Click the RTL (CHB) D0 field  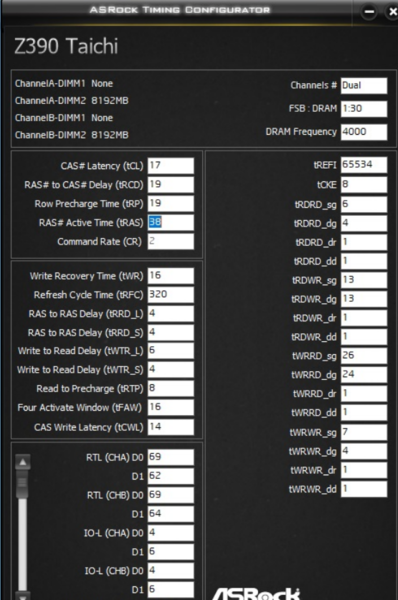[171, 495]
